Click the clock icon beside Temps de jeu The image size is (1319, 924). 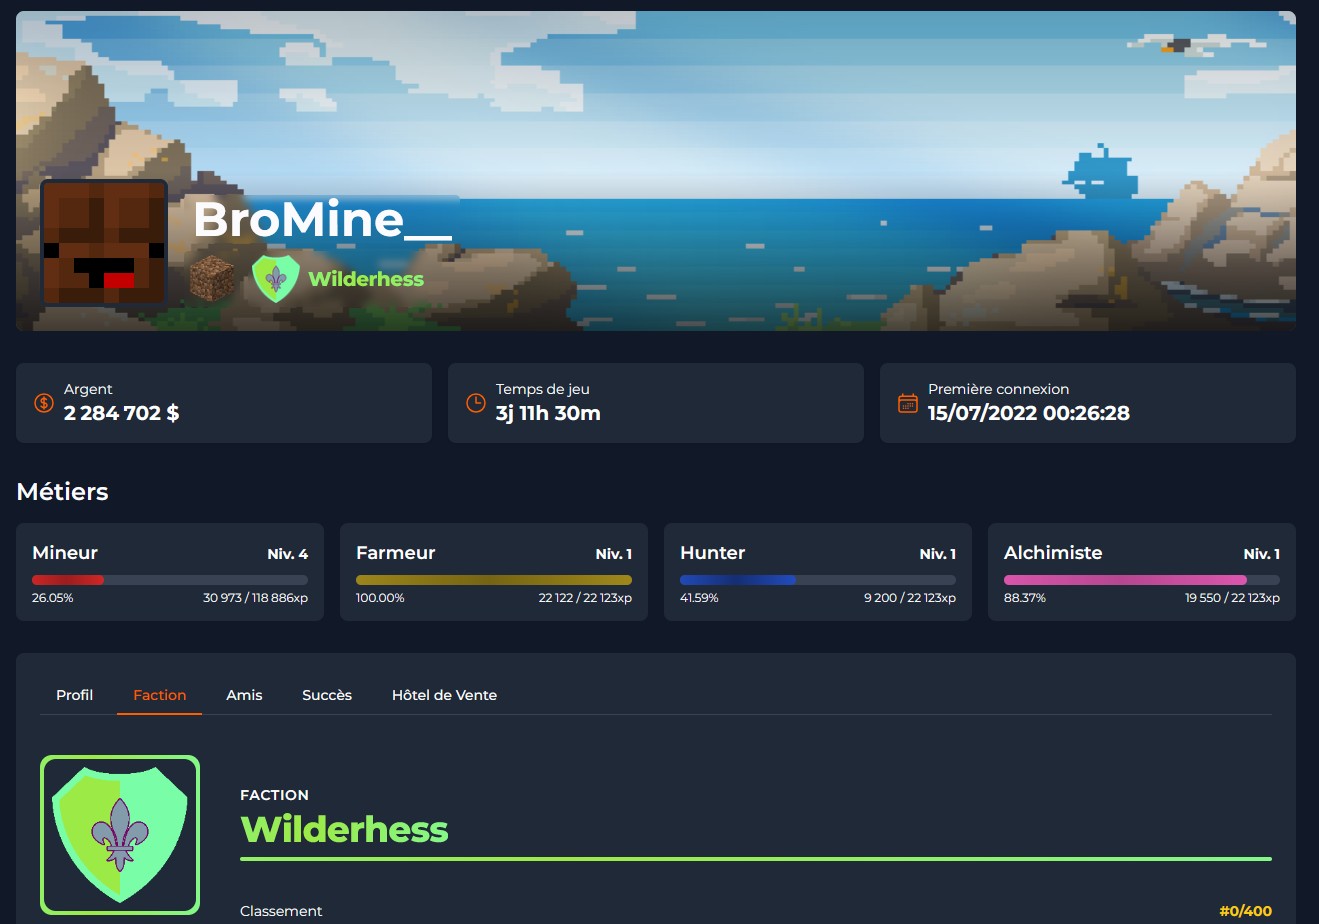[x=476, y=403]
